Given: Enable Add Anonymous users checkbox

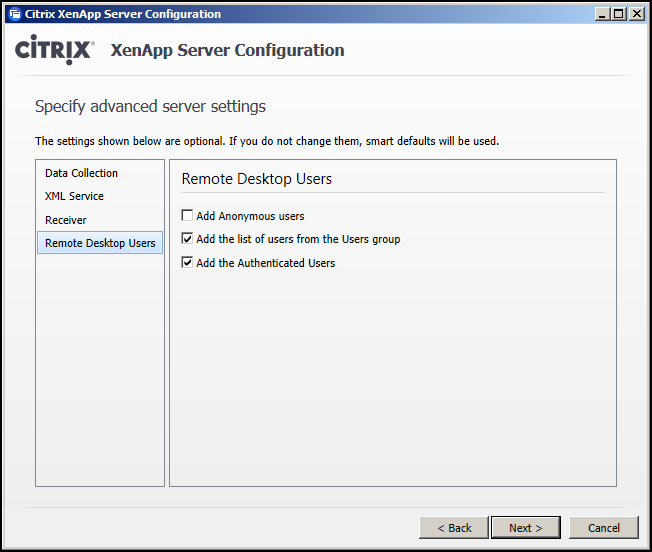Looking at the screenshot, I should click(188, 216).
